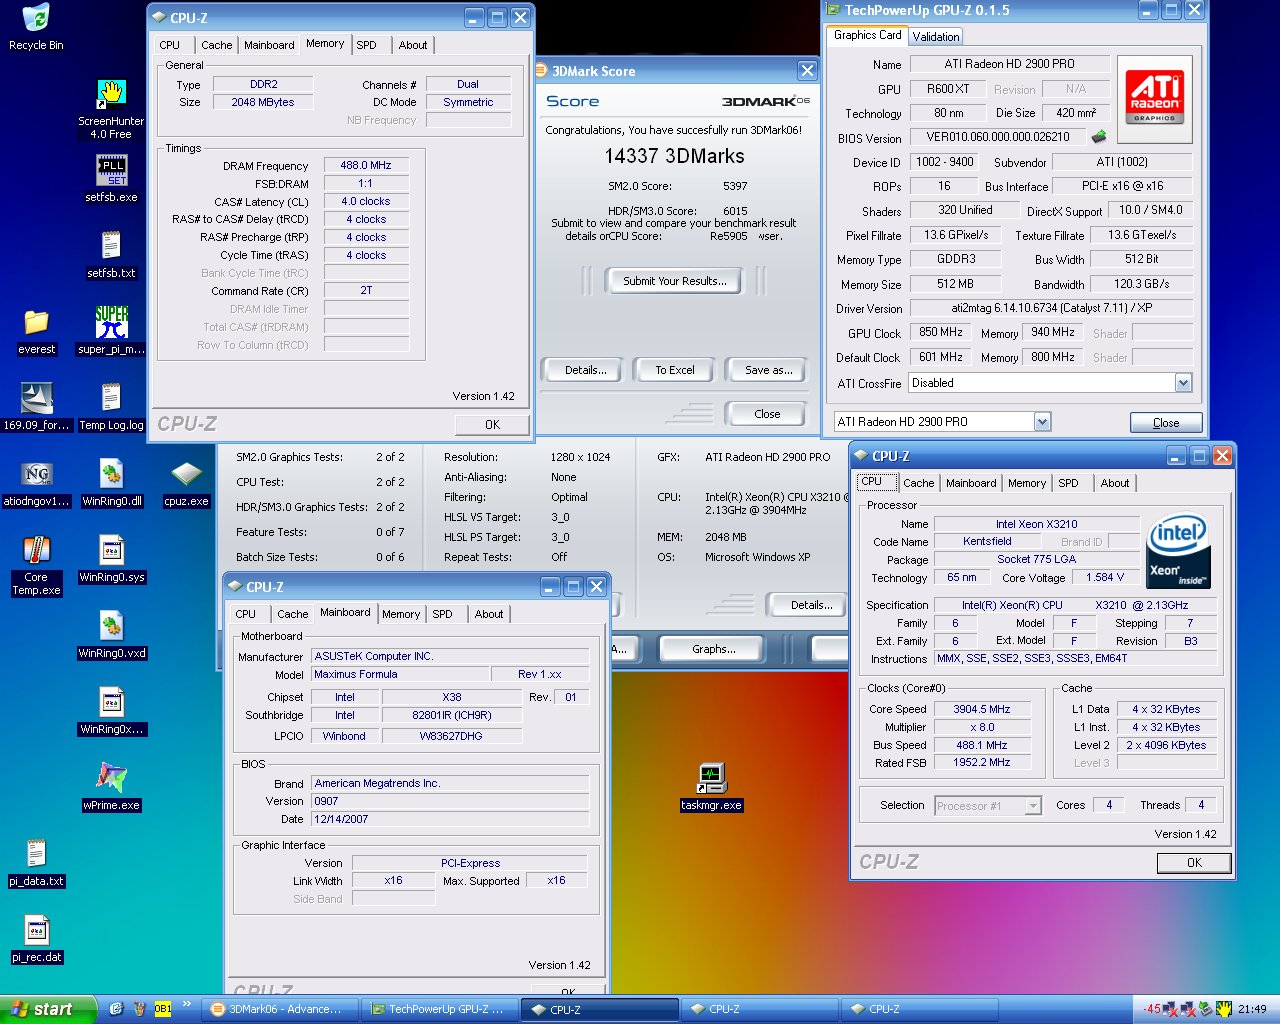Click the ScreenHunter hand icon in system tray

1223,1009
